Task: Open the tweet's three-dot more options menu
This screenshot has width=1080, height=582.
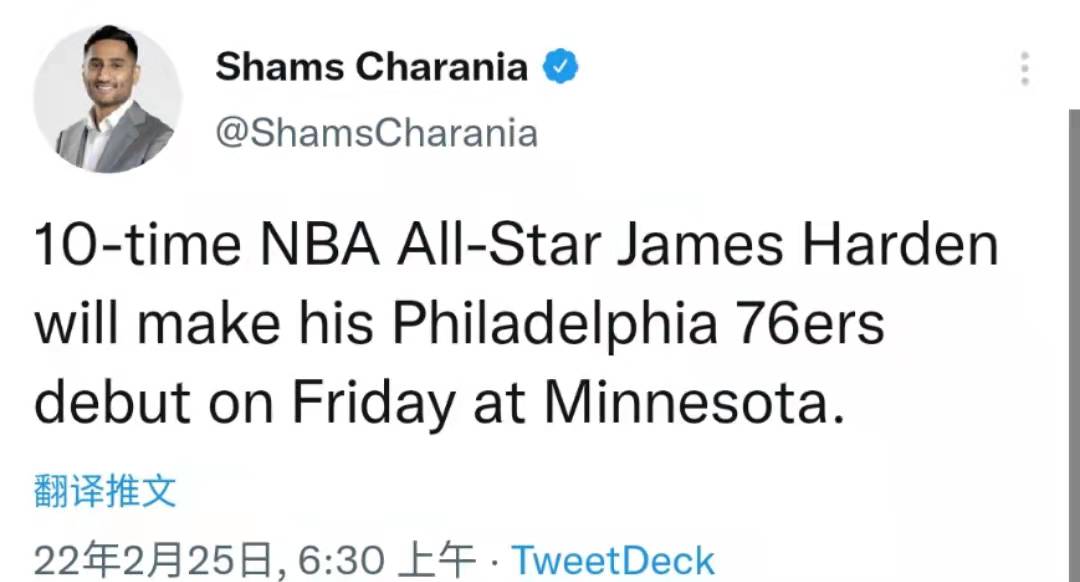Action: pos(1025,68)
